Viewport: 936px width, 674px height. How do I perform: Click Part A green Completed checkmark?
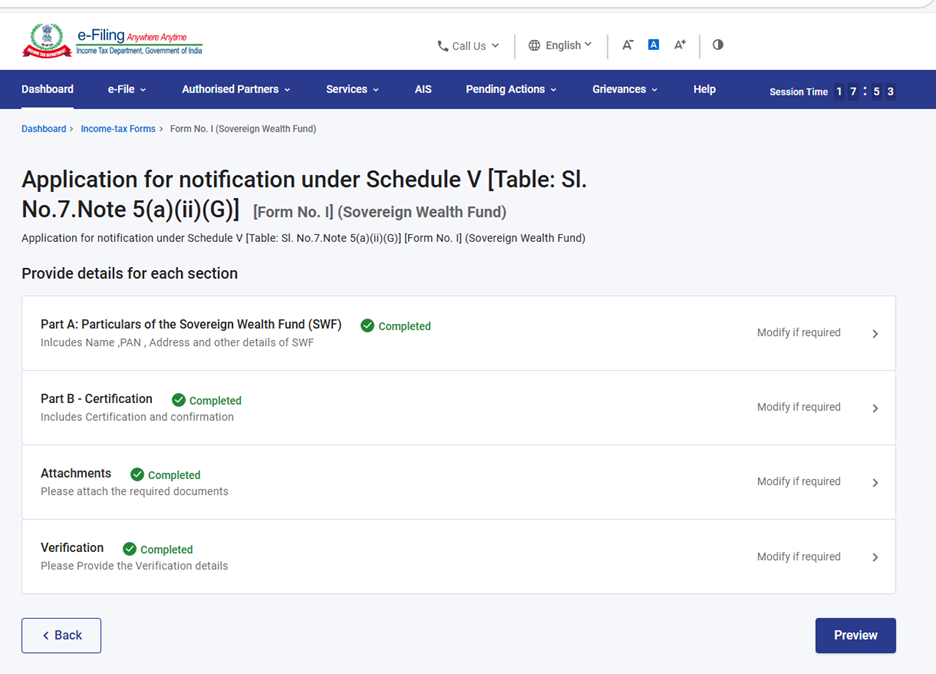point(368,326)
